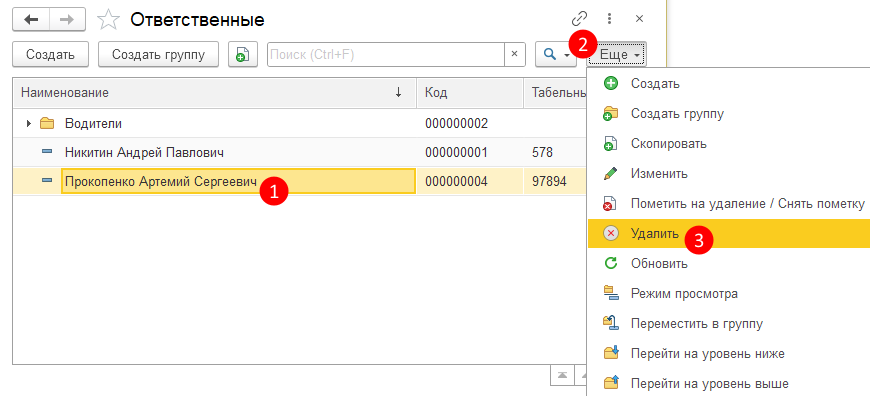
Task: Choose Создать from the Еще menu
Action: pos(729,84)
